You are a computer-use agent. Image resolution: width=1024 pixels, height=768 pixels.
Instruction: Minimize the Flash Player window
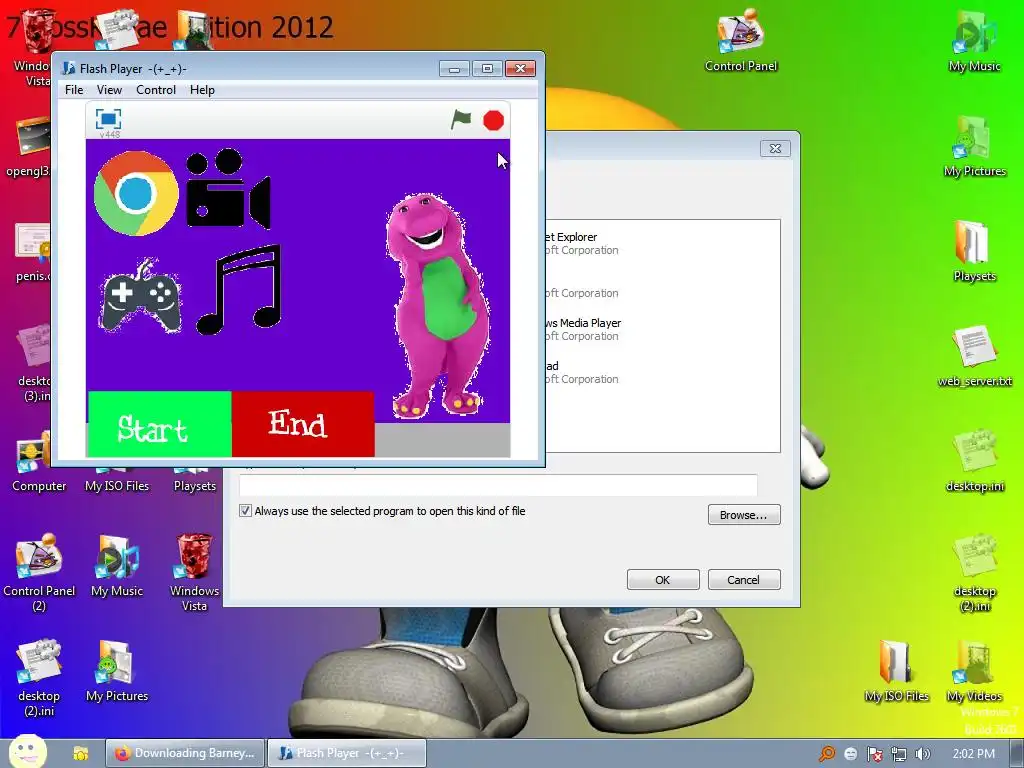[454, 69]
